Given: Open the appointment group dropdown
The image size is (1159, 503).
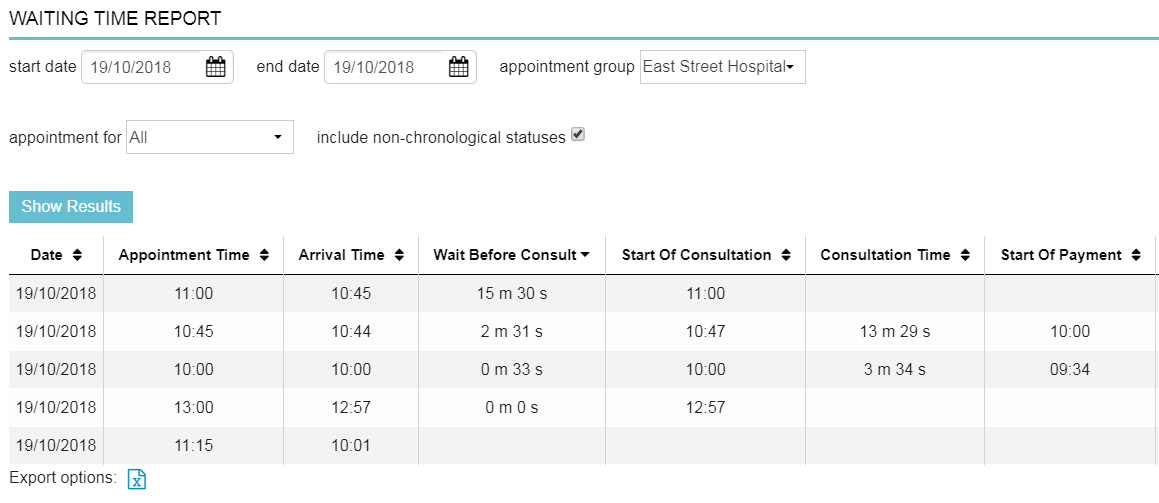Looking at the screenshot, I should [x=722, y=67].
